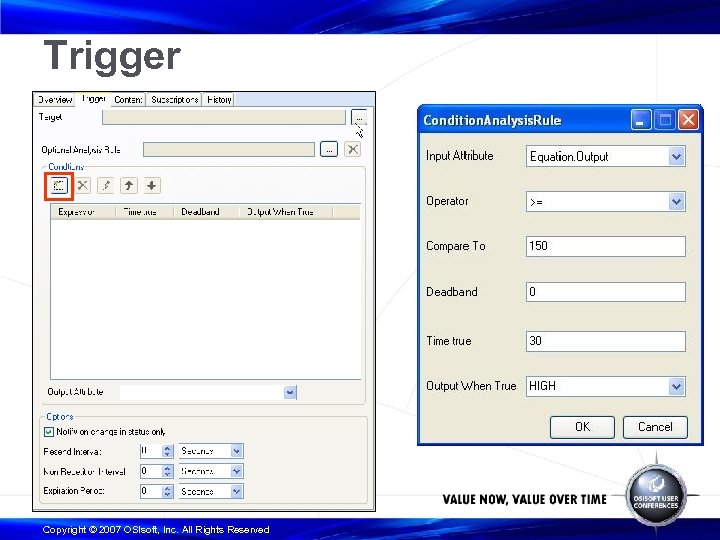Browse for Optional Analysis Rule with ellipsis button
Viewport: 720px width, 540px height.
(329, 149)
